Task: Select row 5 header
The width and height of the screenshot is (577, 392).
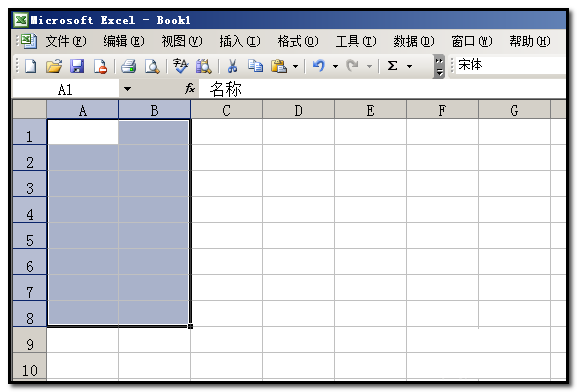Action: click(29, 236)
